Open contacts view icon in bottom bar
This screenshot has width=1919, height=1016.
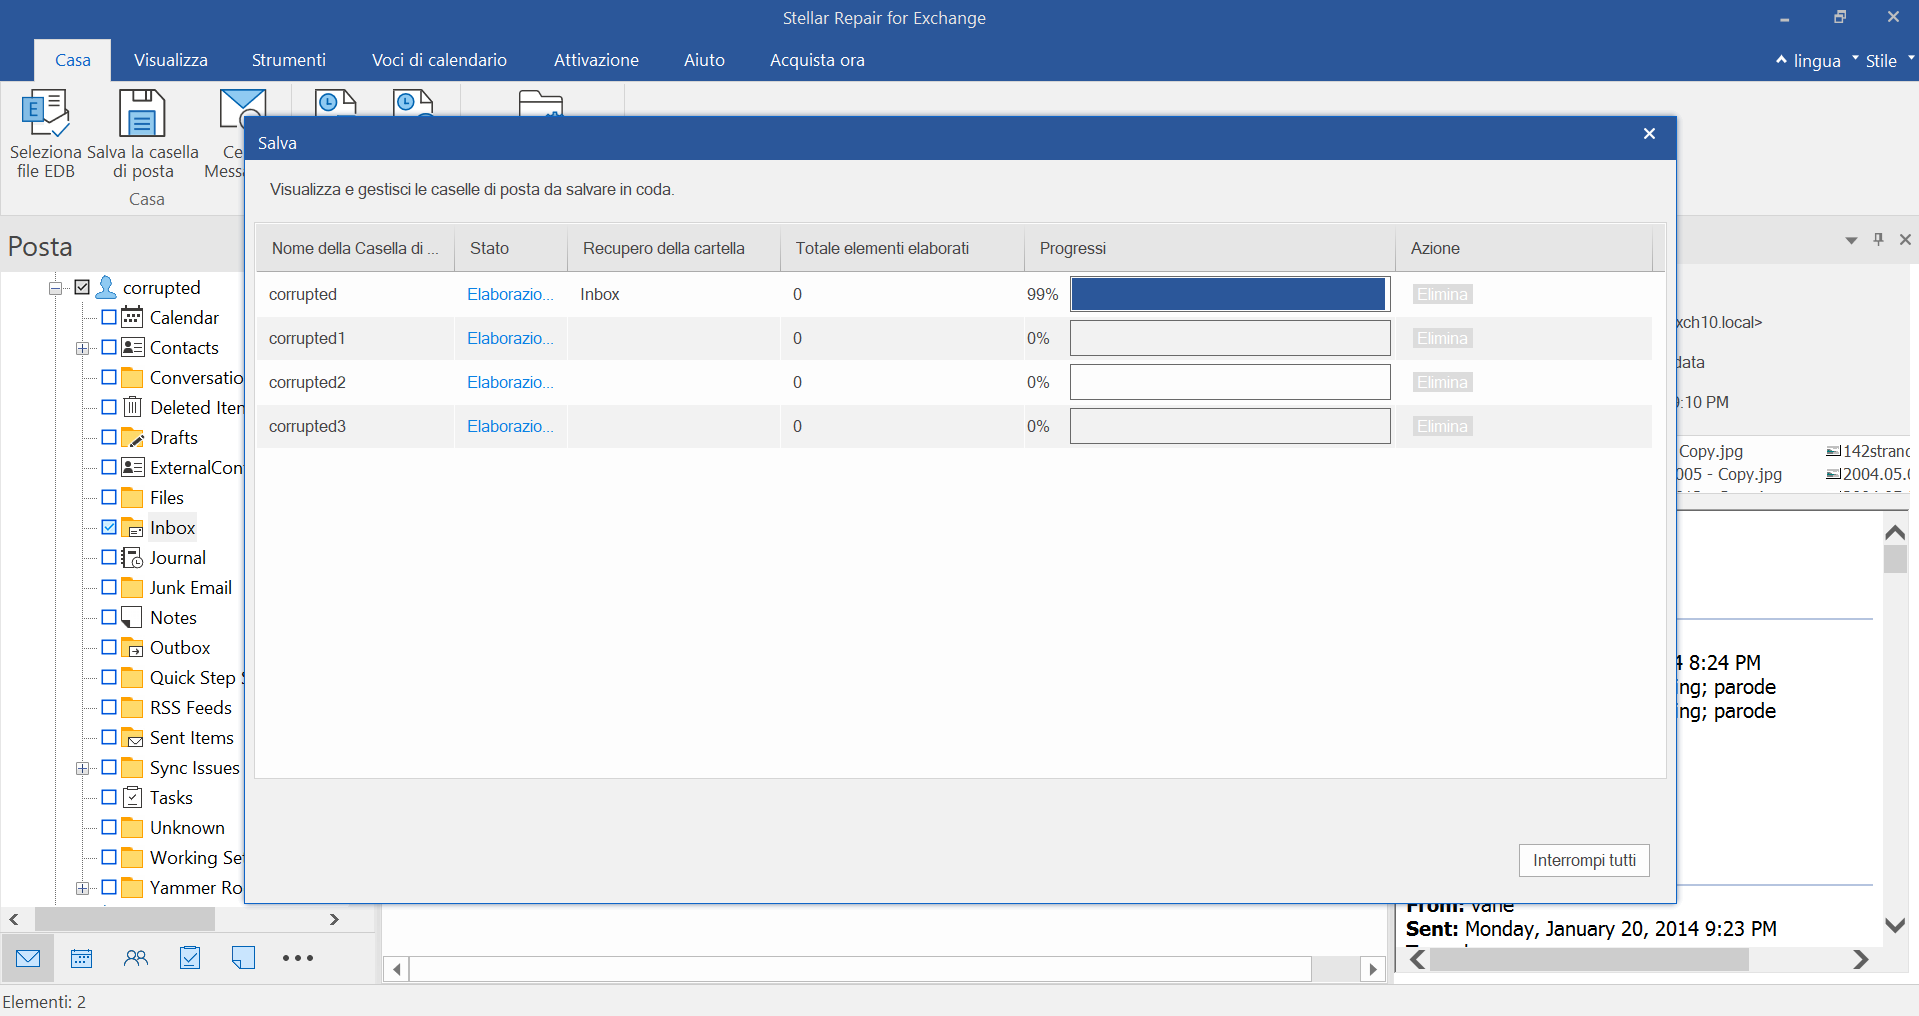pos(136,958)
